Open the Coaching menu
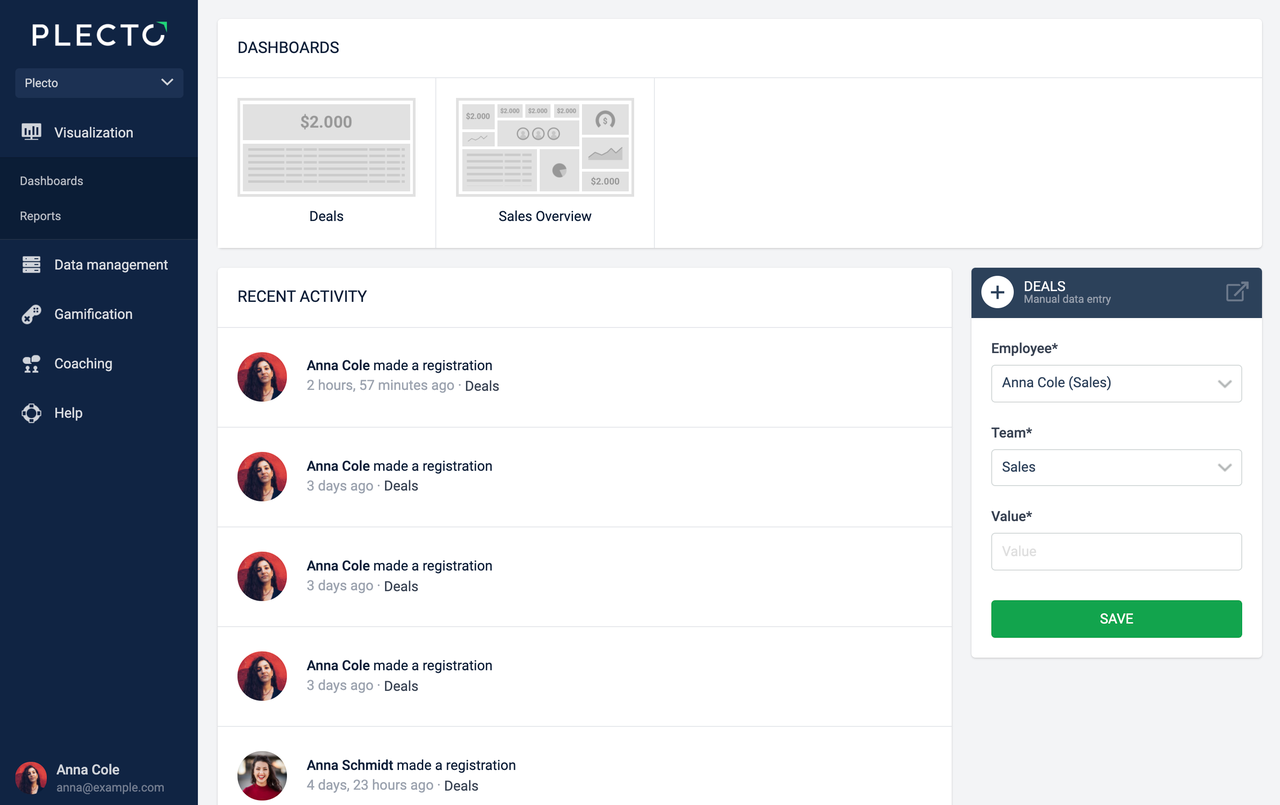Image resolution: width=1280 pixels, height=805 pixels. 99,364
